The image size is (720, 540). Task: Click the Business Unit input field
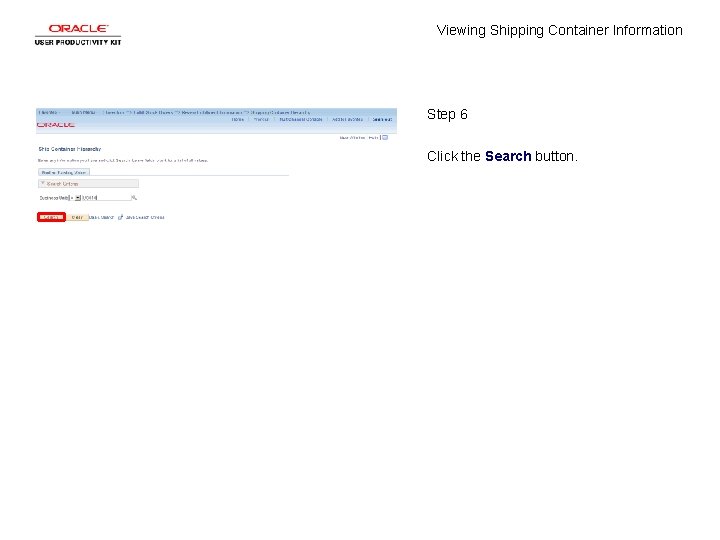(x=106, y=198)
